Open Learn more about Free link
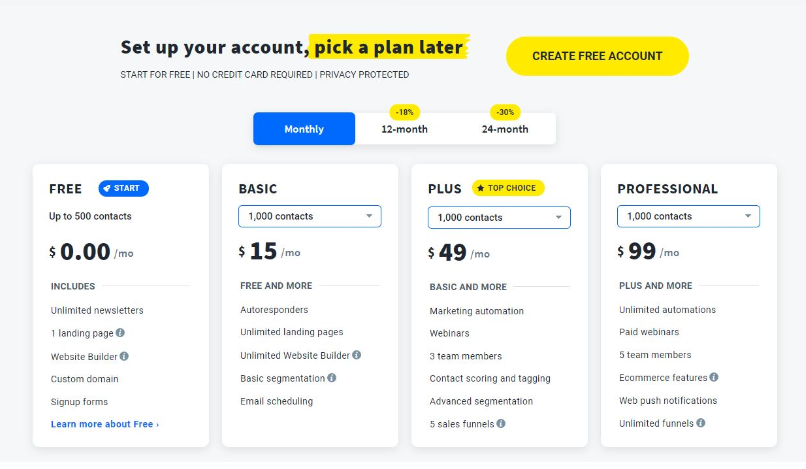The height and width of the screenshot is (469, 806). pos(105,424)
